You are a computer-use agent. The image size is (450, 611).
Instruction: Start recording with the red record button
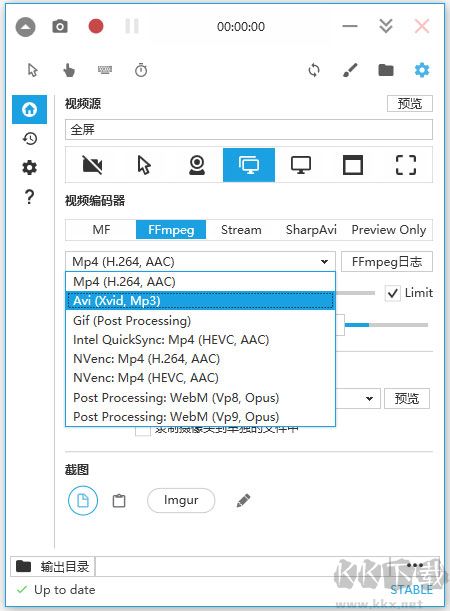(96, 26)
